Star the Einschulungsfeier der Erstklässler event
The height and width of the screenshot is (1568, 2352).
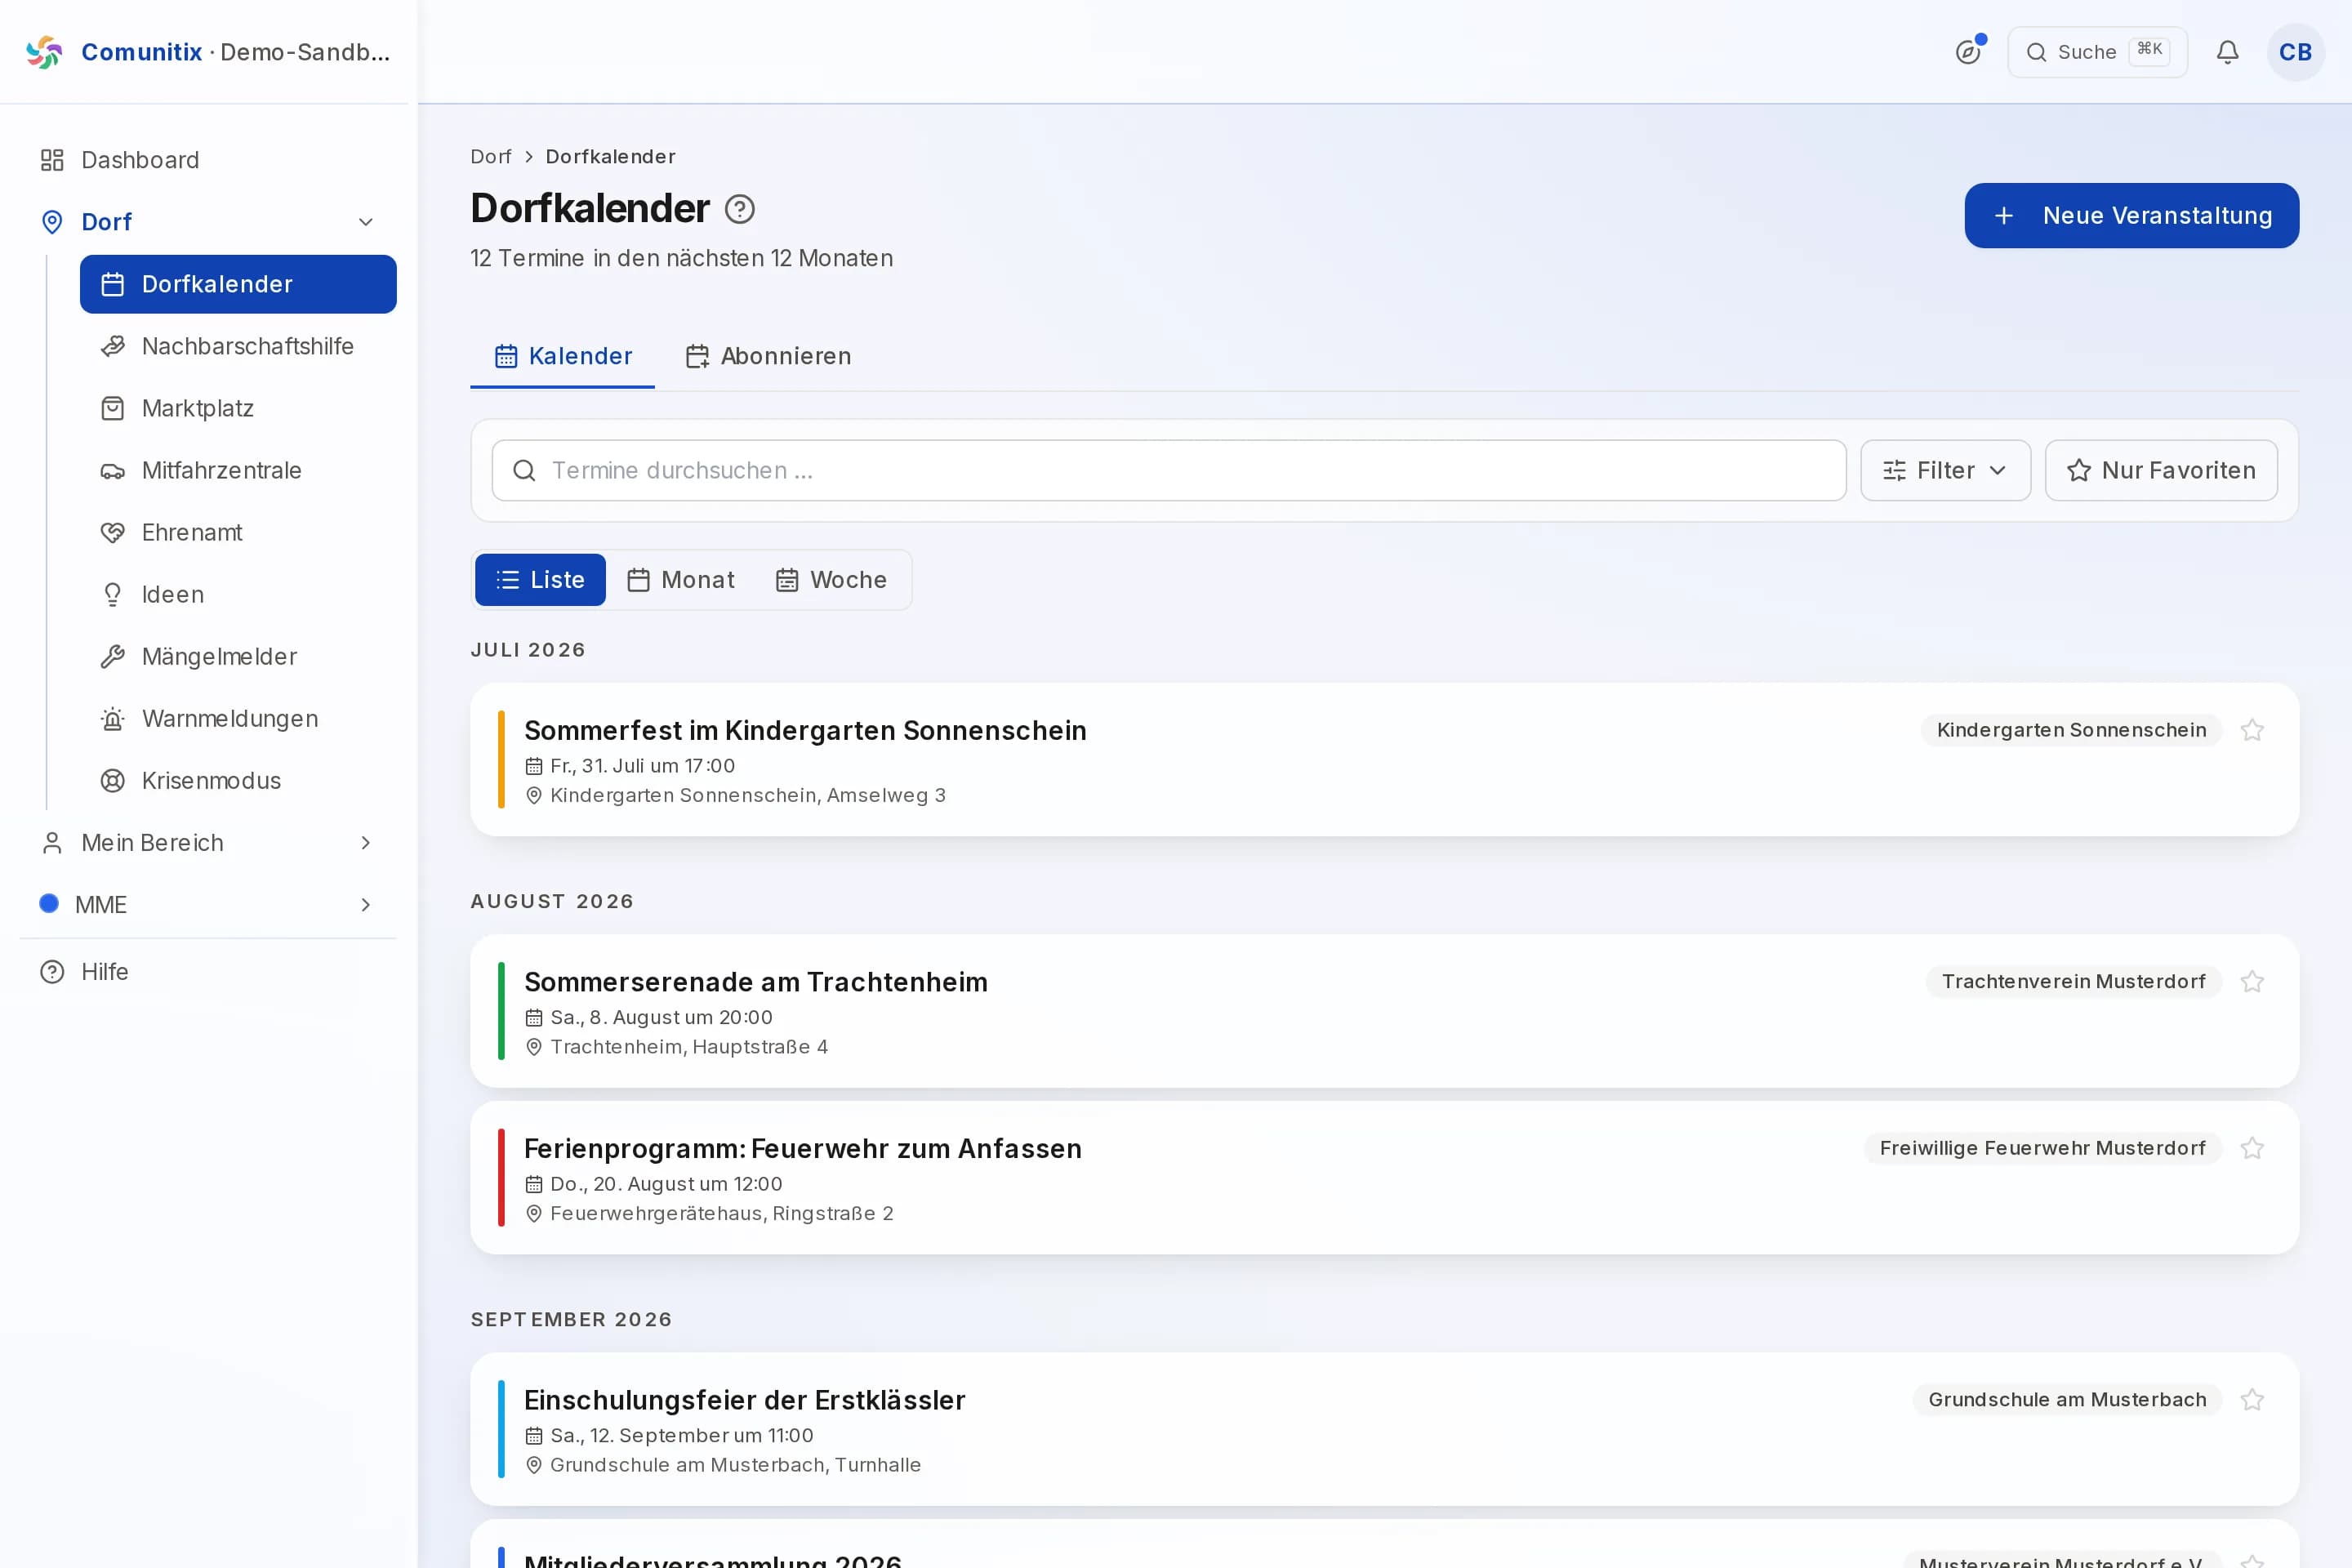click(2252, 1400)
